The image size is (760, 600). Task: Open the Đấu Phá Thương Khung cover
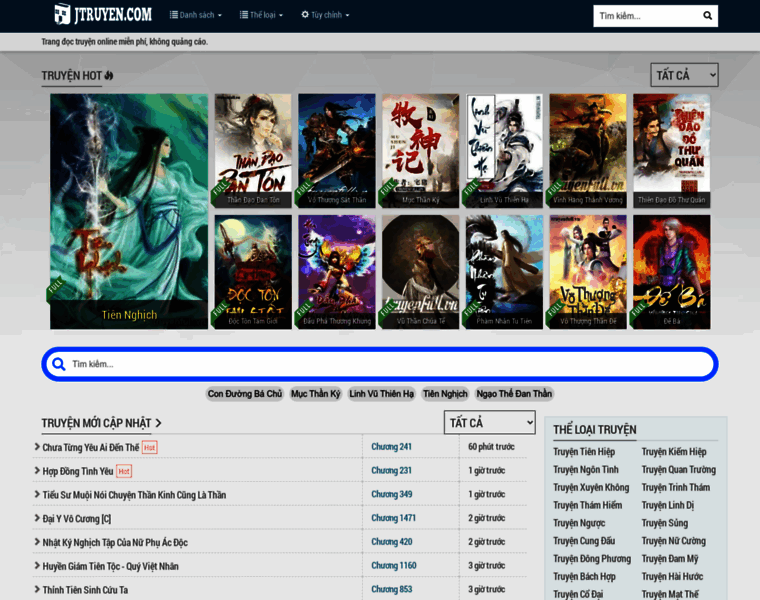pyautogui.click(x=337, y=272)
